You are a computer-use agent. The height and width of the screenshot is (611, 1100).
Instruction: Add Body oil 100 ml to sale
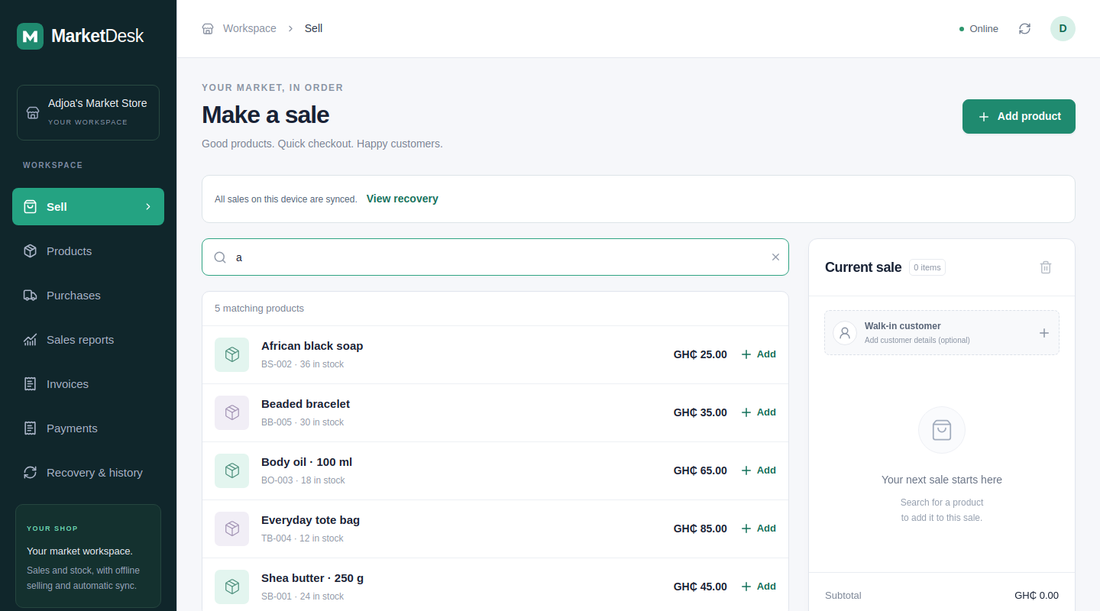pyautogui.click(x=758, y=471)
